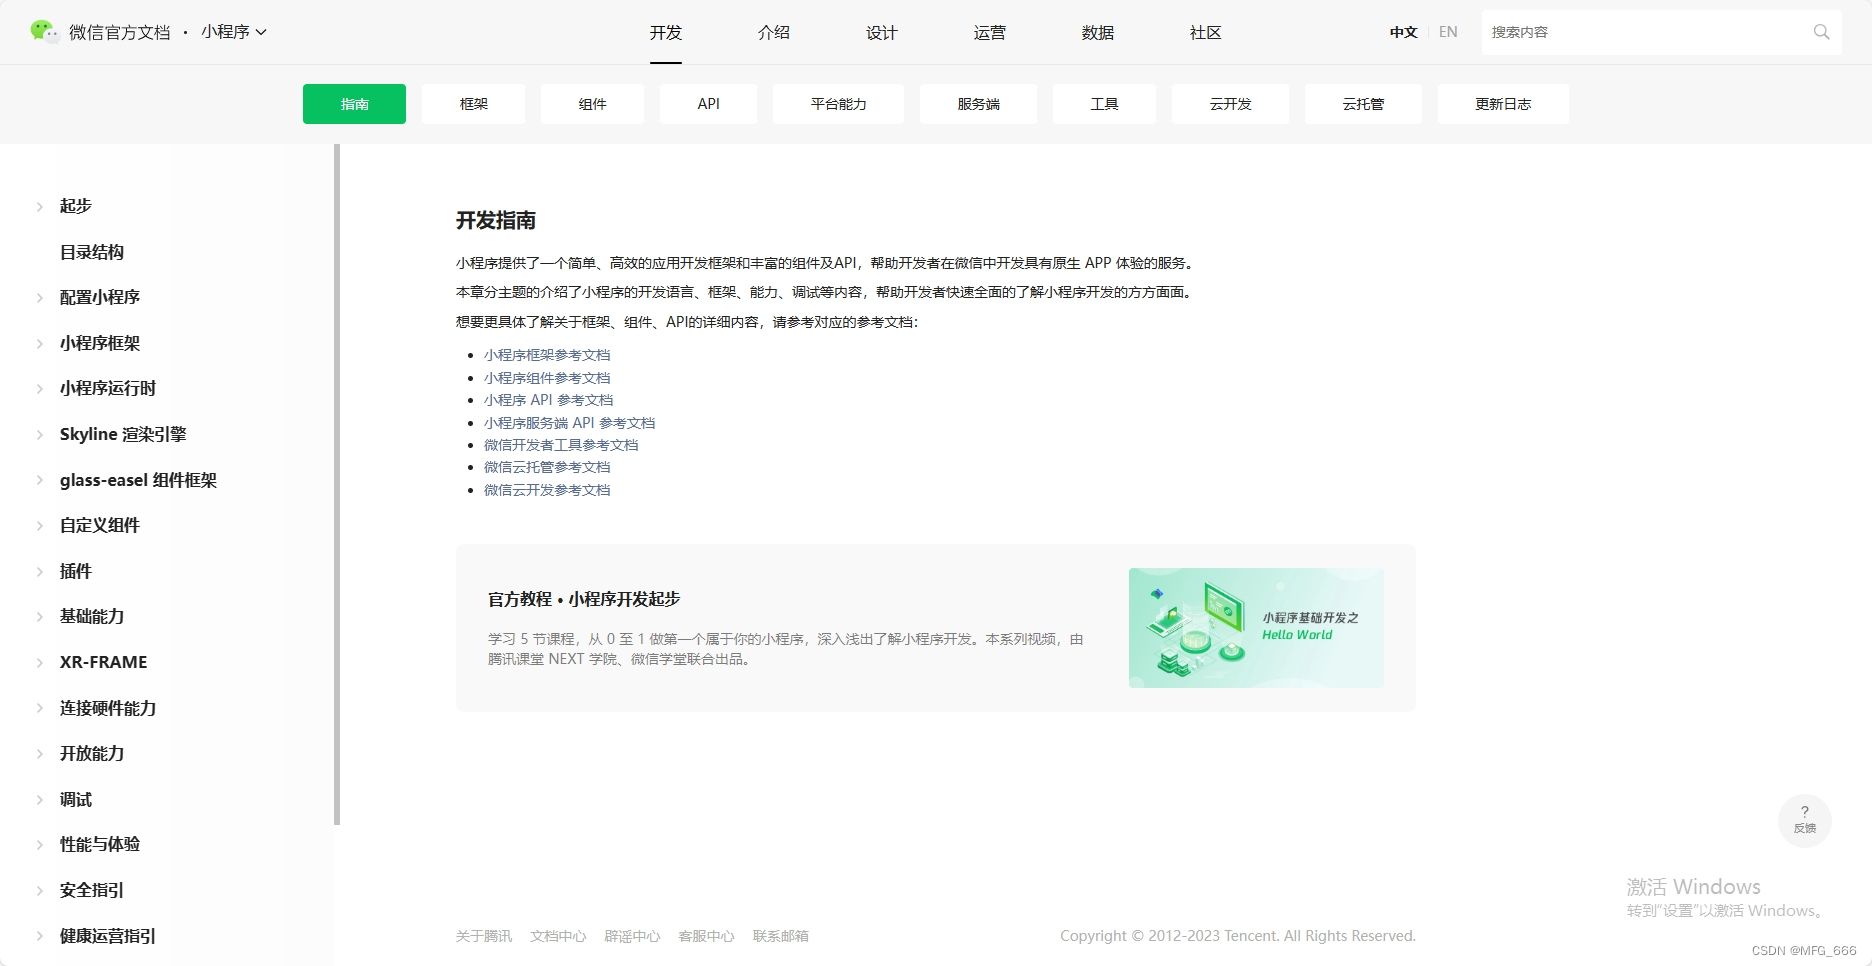
Task: Open the 小程序服务端 API 参考文档 link
Action: pos(569,423)
